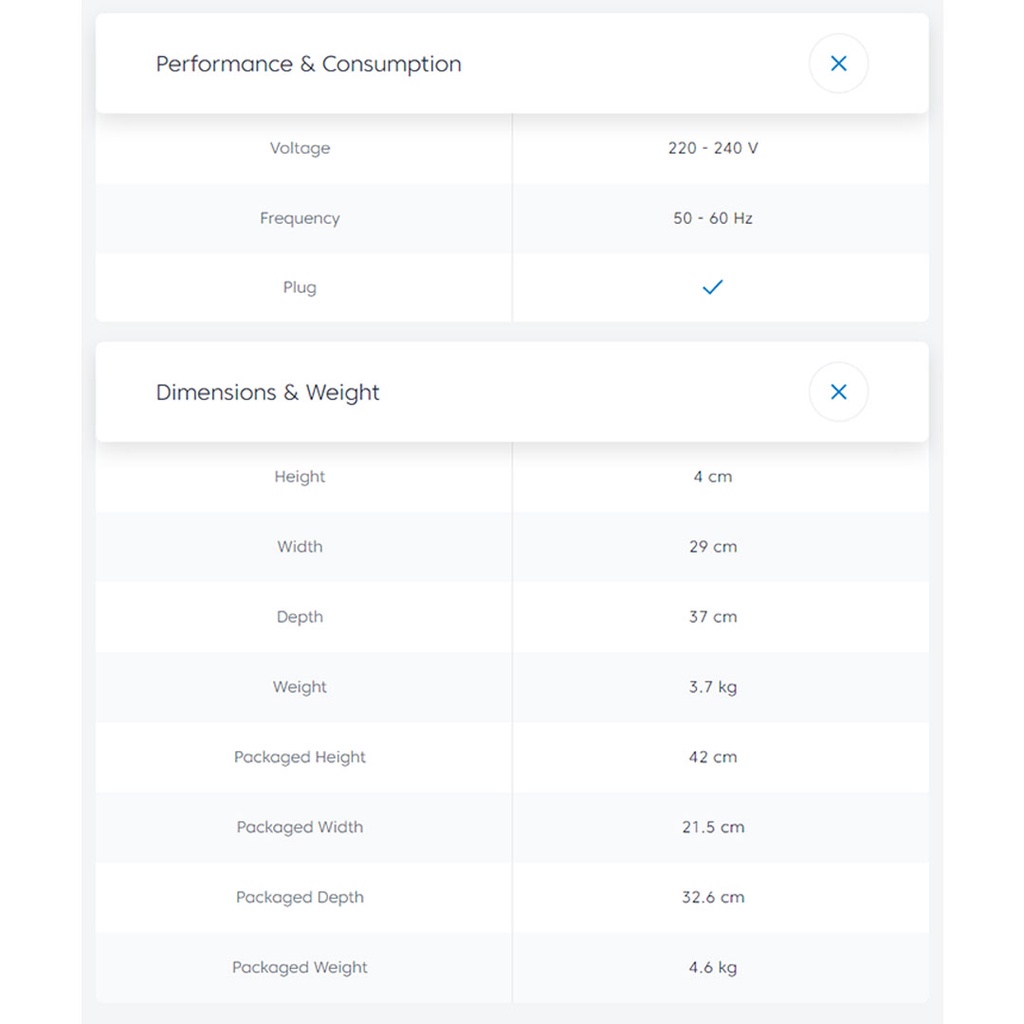Select the 29 cm width value
The width and height of the screenshot is (1024, 1024).
(713, 547)
